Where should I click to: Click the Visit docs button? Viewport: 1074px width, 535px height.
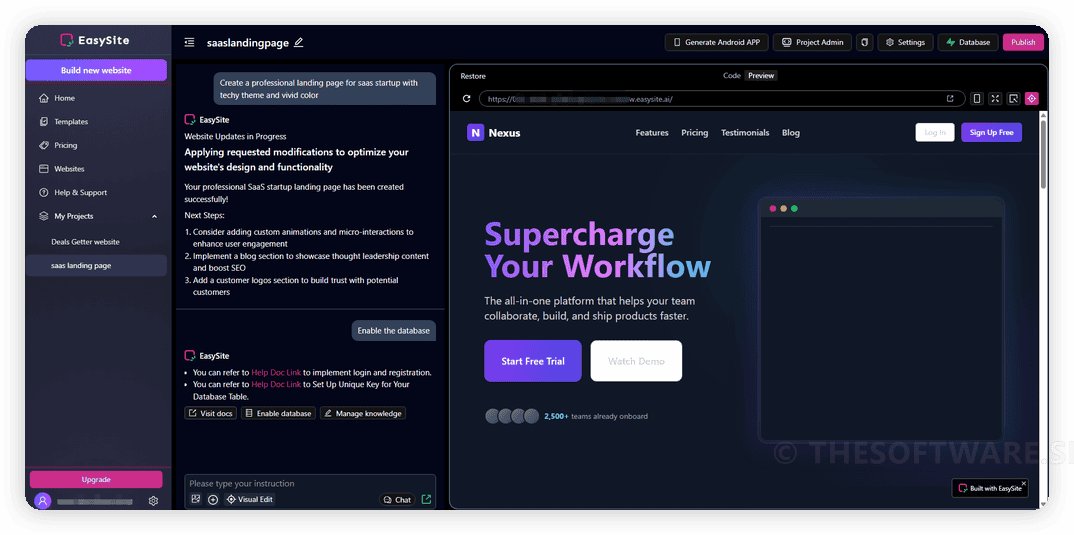click(211, 413)
